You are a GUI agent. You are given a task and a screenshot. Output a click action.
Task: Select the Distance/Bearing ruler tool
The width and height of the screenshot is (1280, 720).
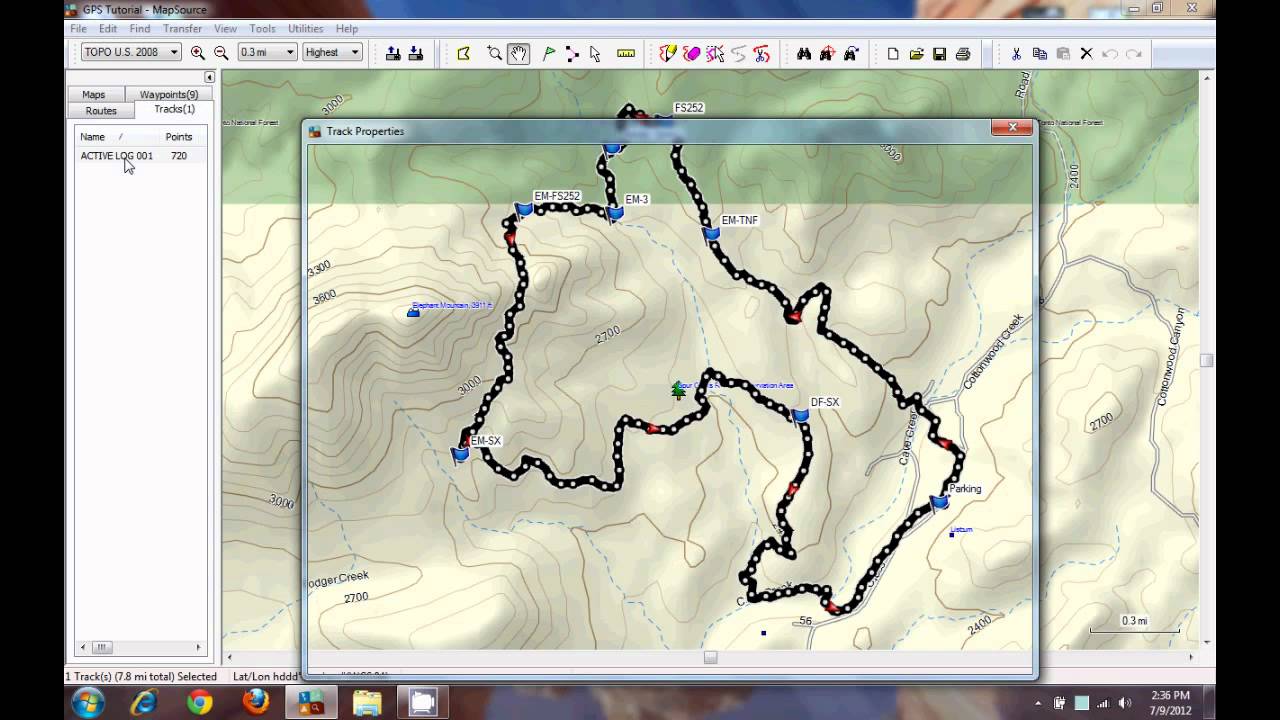626,53
